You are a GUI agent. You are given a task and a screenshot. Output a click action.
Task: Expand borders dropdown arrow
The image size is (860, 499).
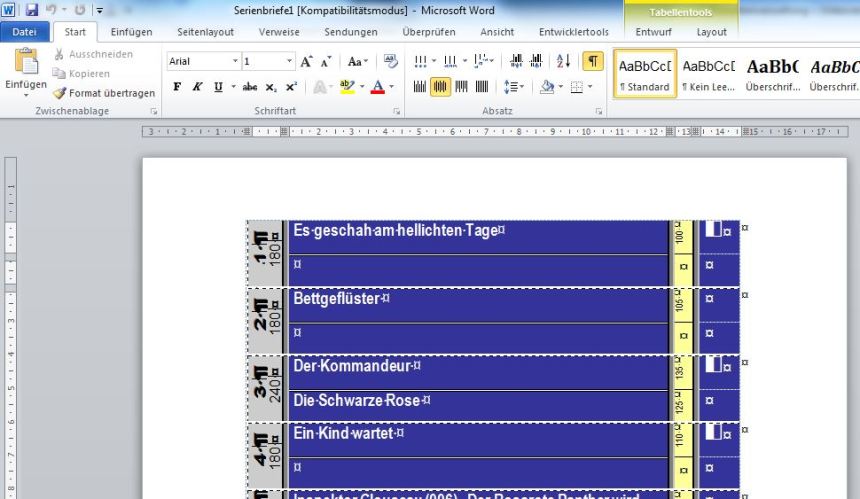(x=590, y=87)
